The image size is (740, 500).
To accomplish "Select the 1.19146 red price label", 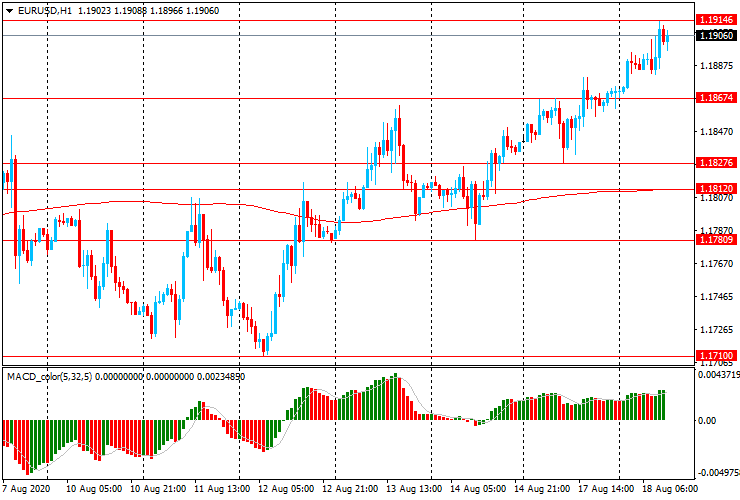I will coord(716,20).
